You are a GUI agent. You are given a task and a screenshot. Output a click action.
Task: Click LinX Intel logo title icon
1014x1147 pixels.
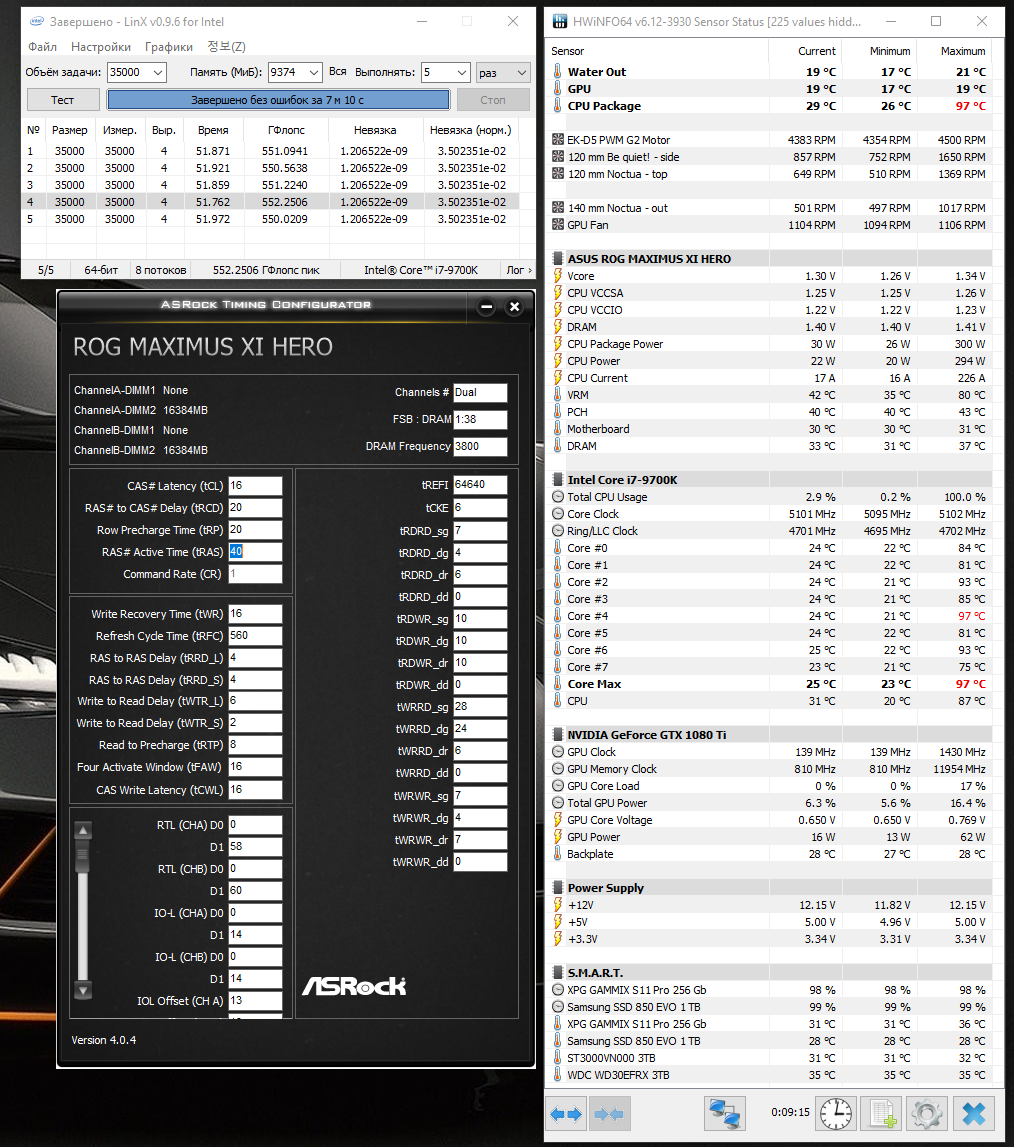pyautogui.click(x=37, y=21)
